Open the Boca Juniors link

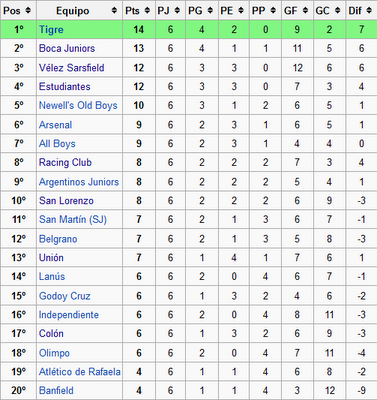tap(67, 48)
